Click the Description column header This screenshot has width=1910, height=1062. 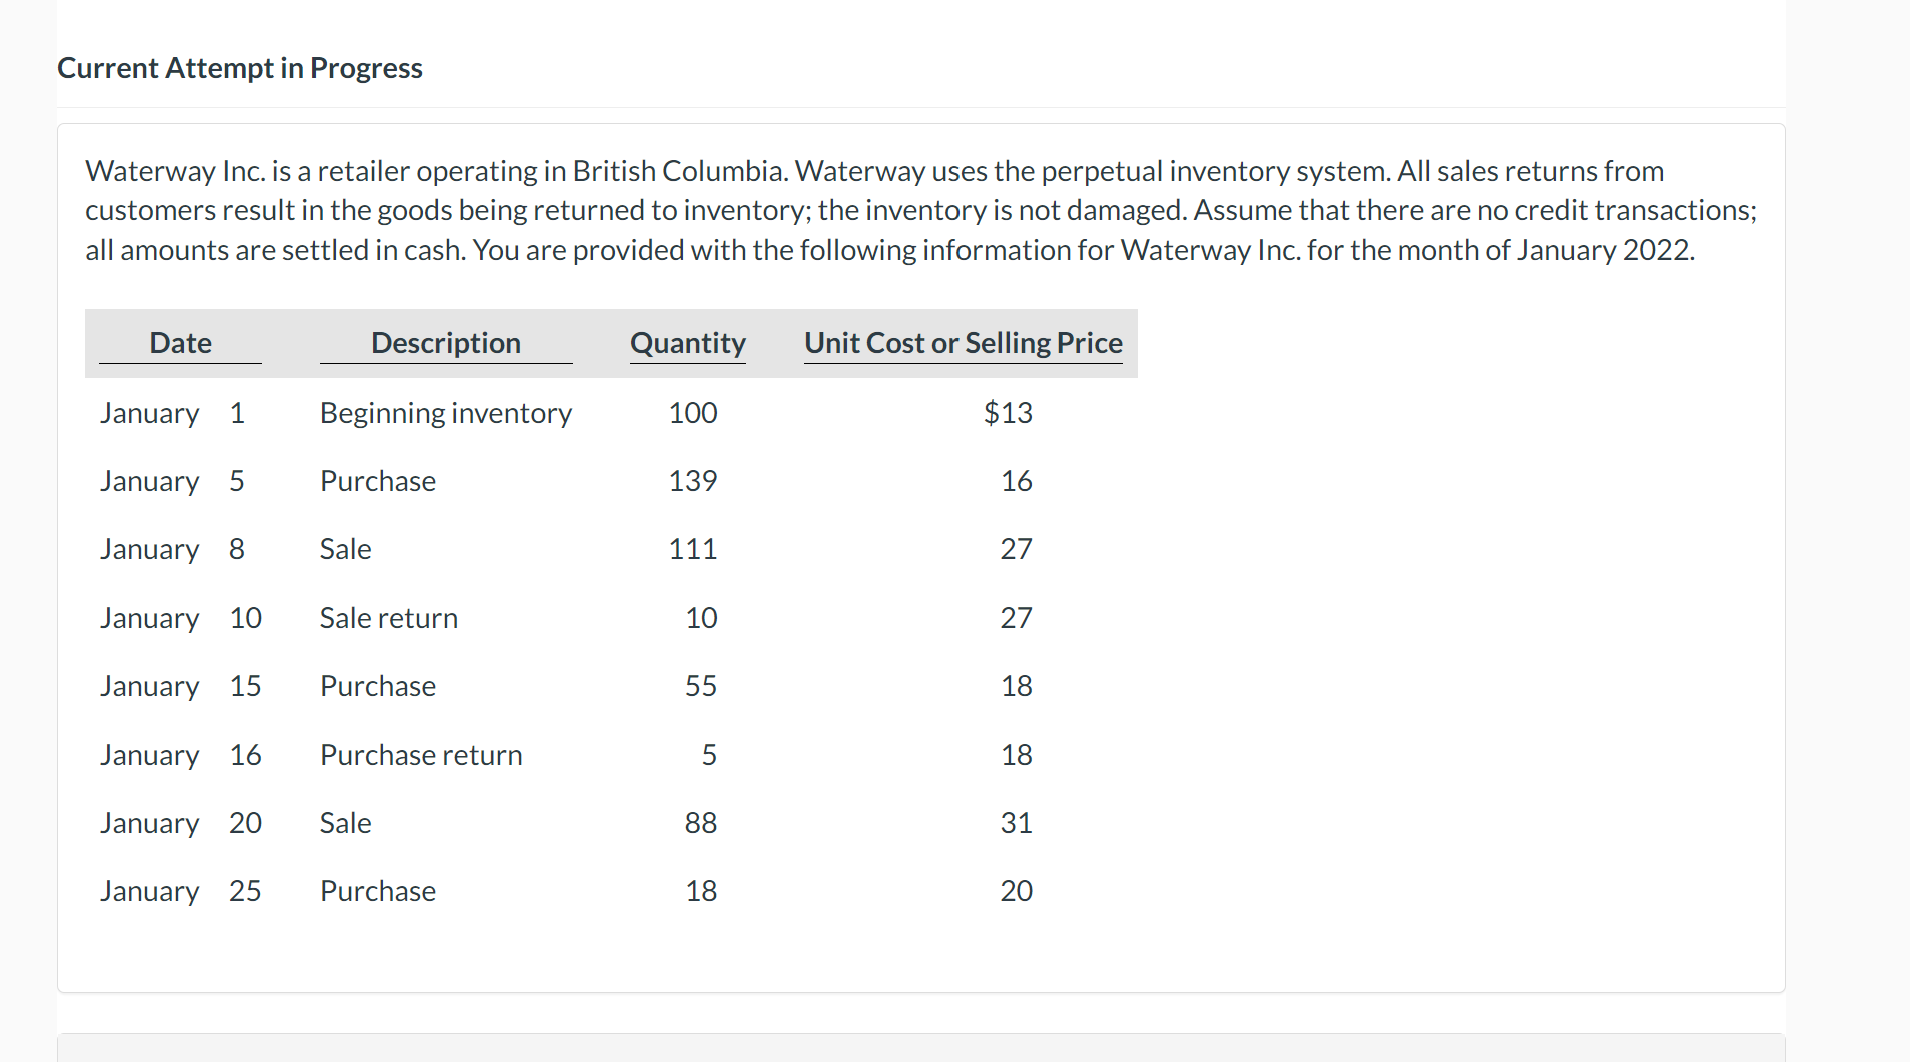tap(445, 343)
